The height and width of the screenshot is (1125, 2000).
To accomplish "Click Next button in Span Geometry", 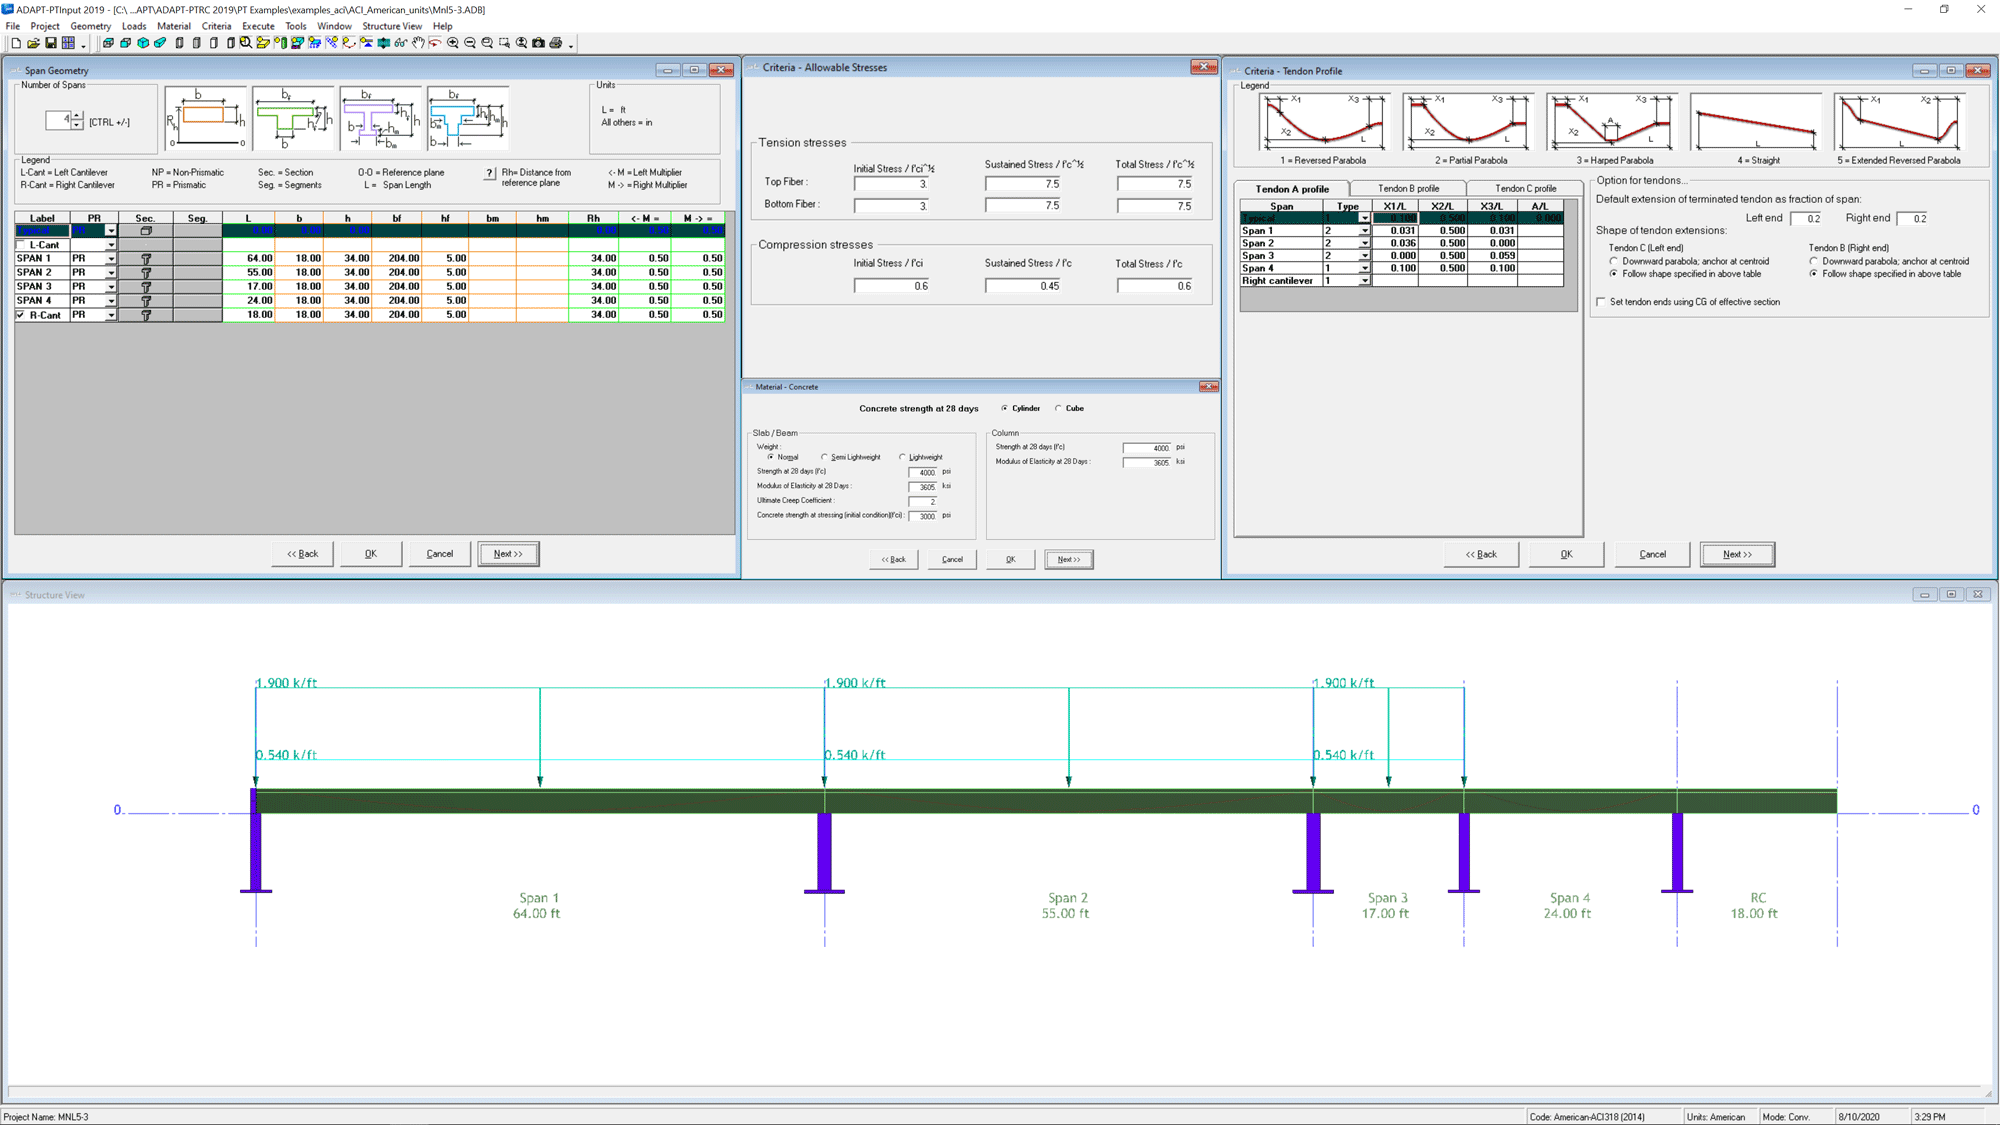I will [508, 554].
